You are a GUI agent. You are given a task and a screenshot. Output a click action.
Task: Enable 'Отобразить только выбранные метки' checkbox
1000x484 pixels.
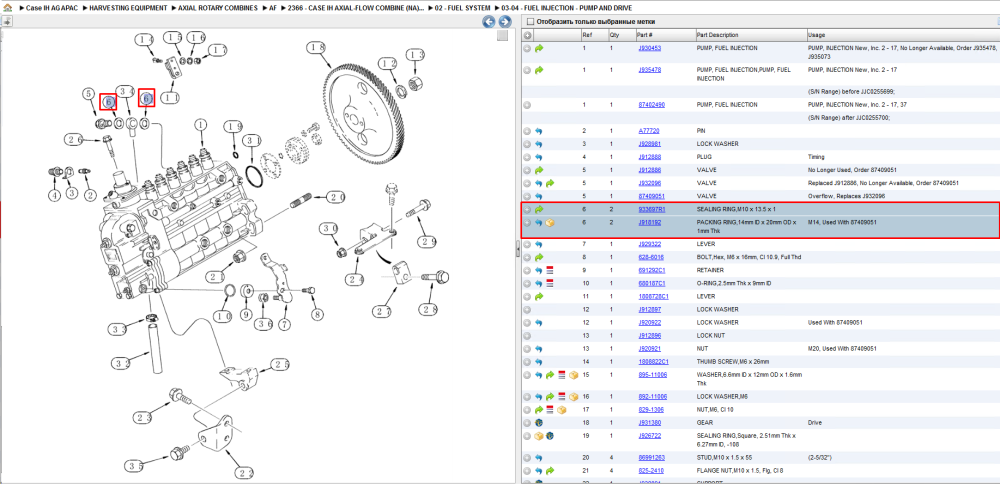[x=529, y=22]
